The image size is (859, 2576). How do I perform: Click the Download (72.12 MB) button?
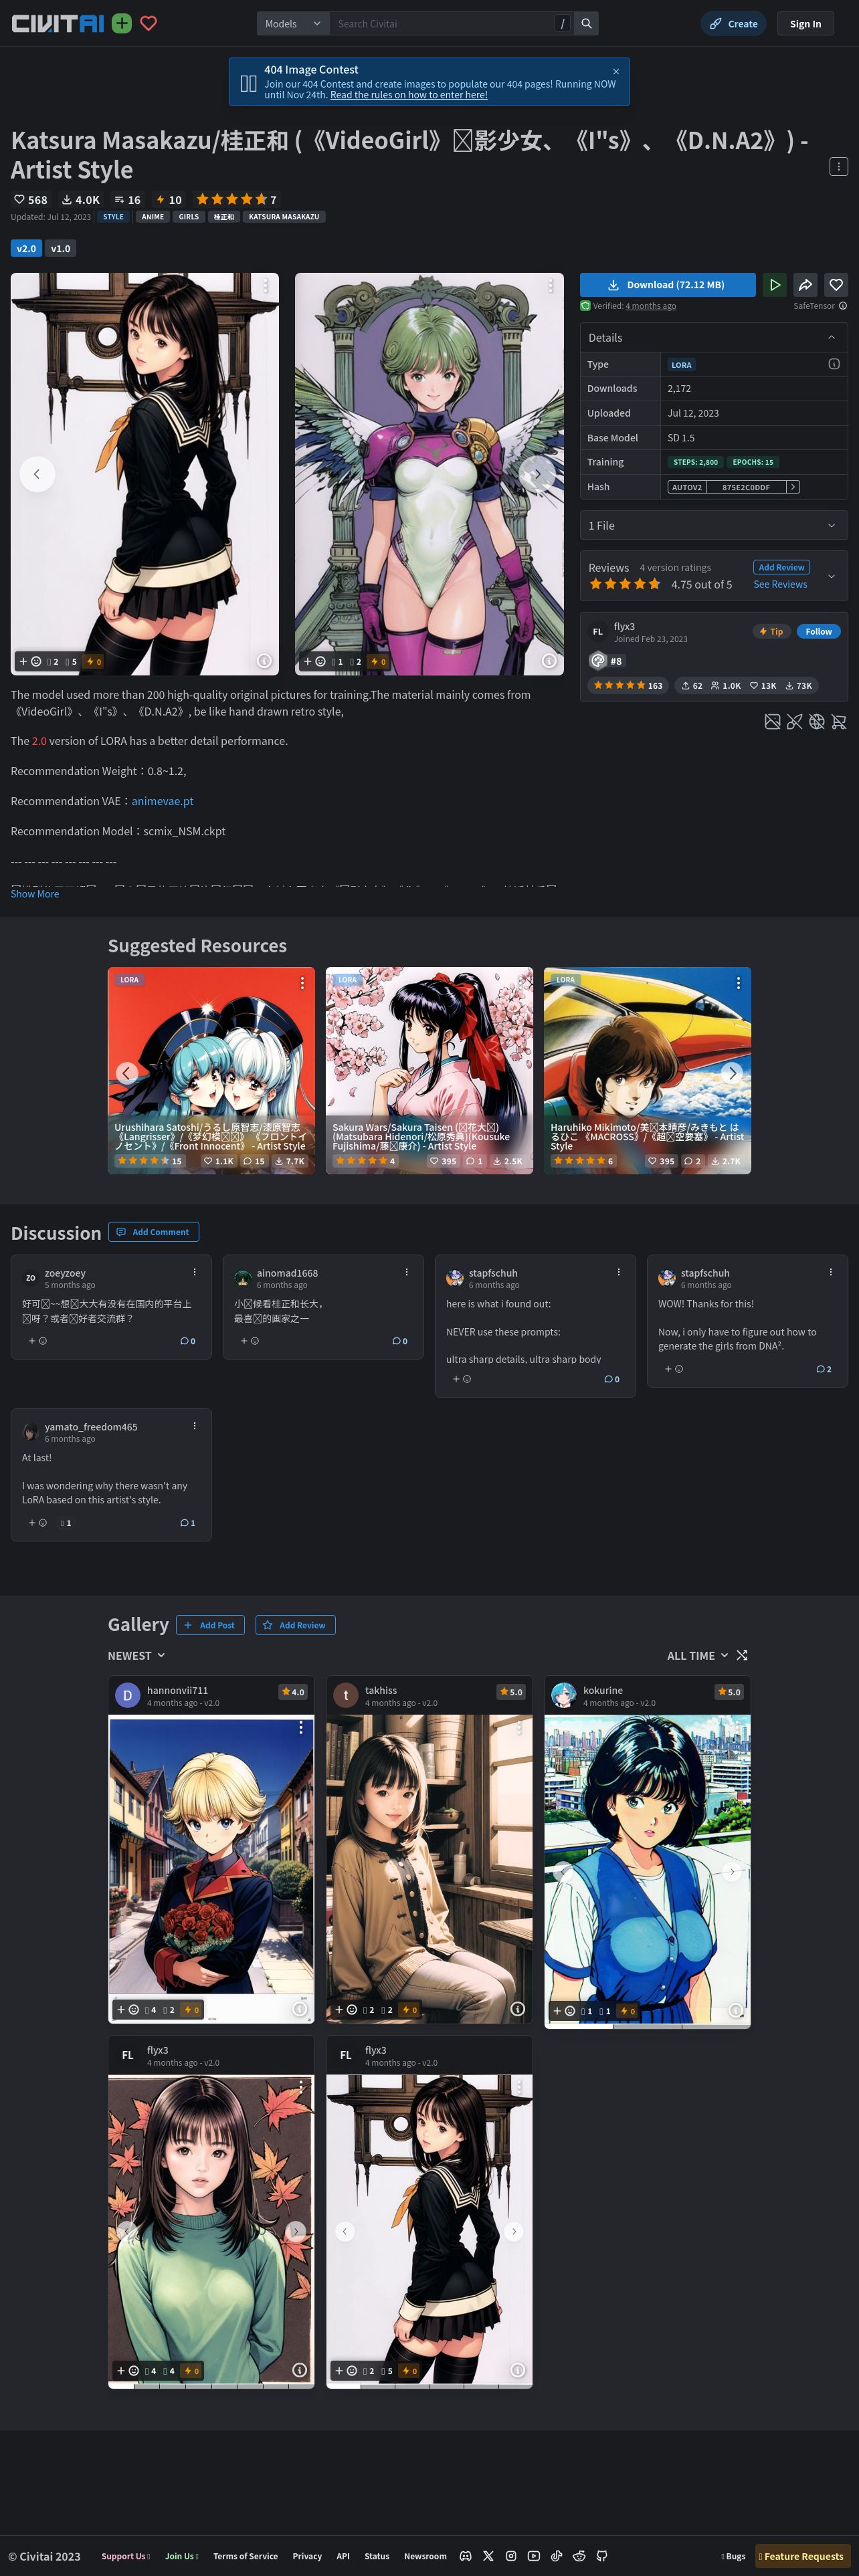(x=667, y=285)
